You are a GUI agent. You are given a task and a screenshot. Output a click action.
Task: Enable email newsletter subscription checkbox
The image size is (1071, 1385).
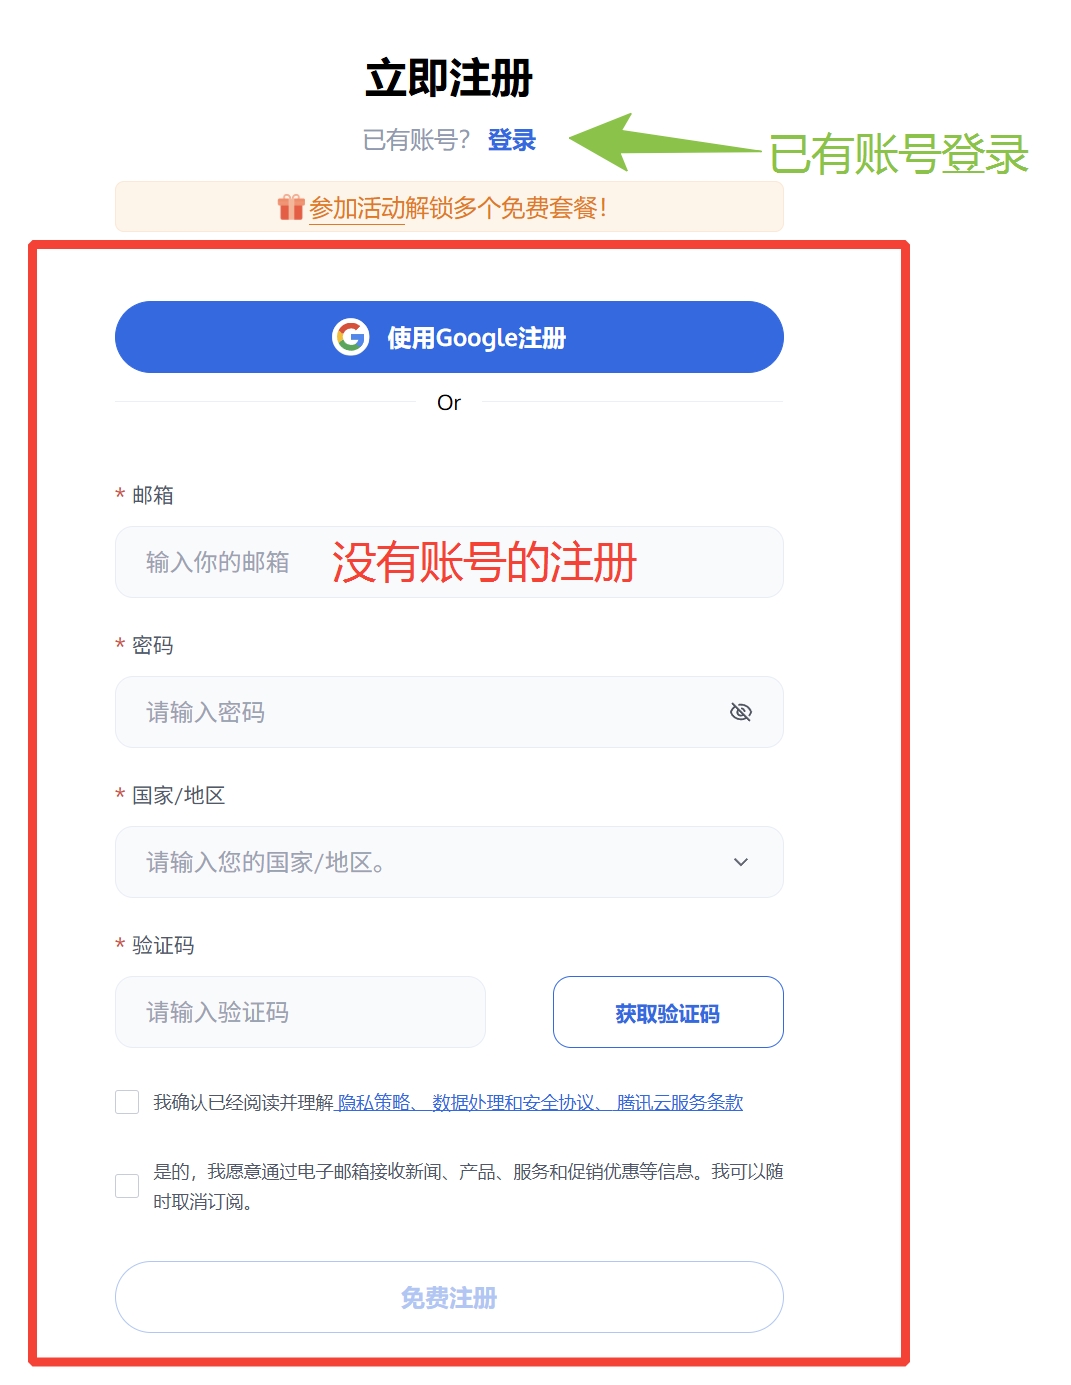pos(127,1186)
